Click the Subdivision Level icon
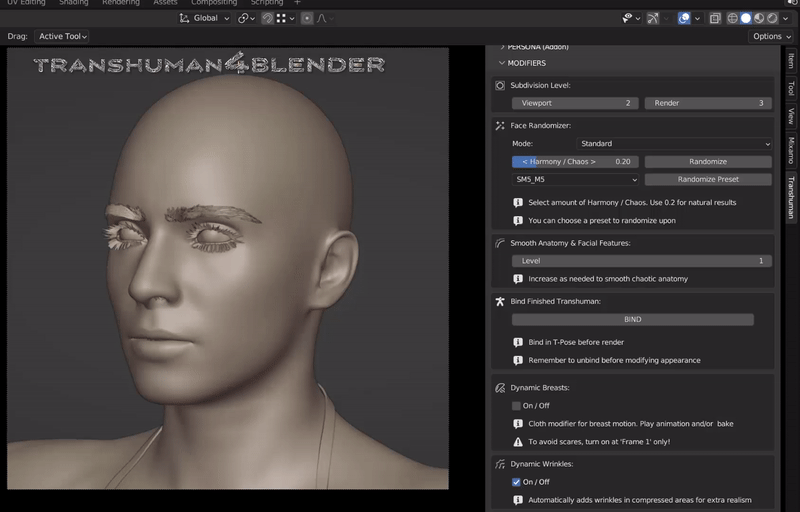This screenshot has height=512, width=800. [x=500, y=86]
